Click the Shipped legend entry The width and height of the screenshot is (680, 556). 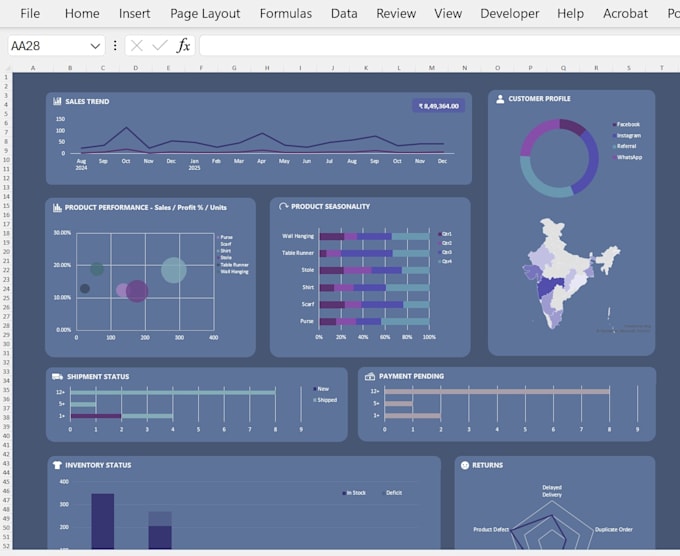point(325,400)
